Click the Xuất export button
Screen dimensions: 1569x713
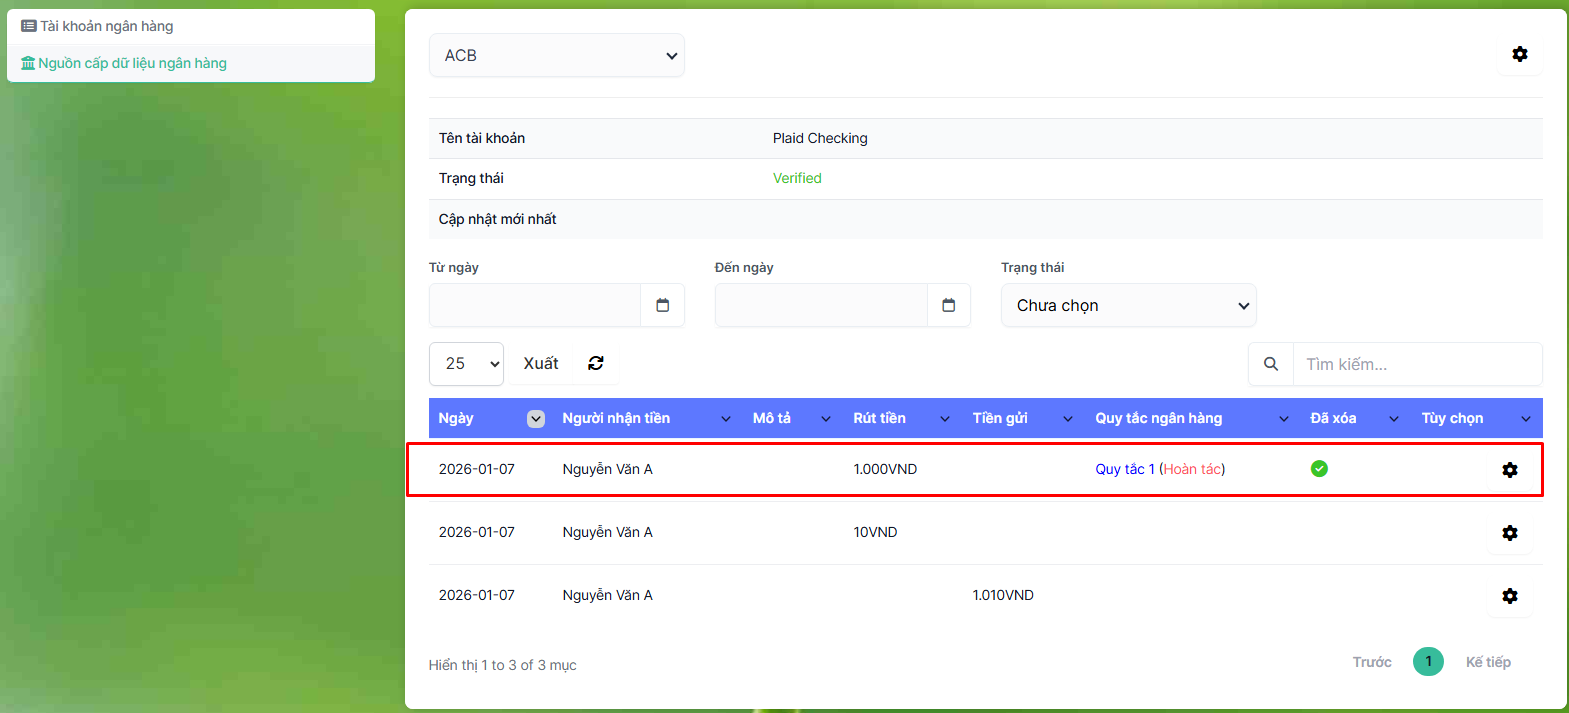click(541, 363)
